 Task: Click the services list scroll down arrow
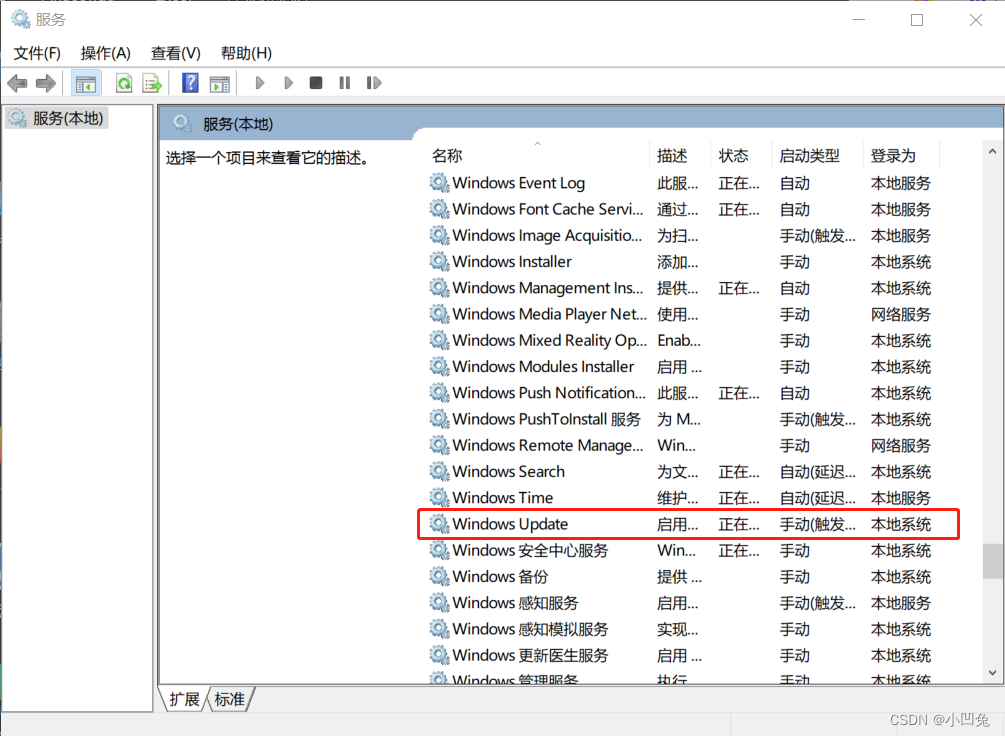click(x=992, y=673)
